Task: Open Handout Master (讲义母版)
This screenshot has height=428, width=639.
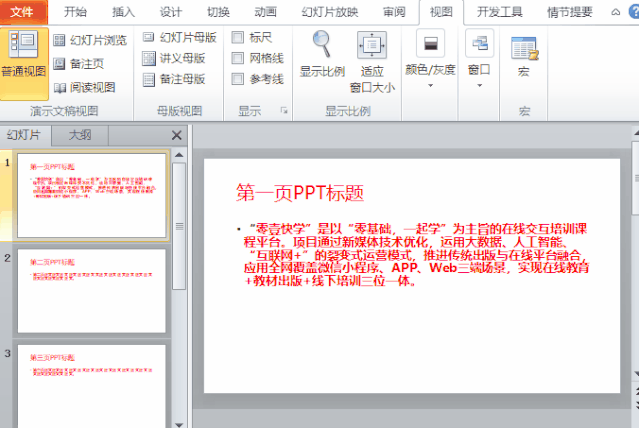Action: click(174, 58)
